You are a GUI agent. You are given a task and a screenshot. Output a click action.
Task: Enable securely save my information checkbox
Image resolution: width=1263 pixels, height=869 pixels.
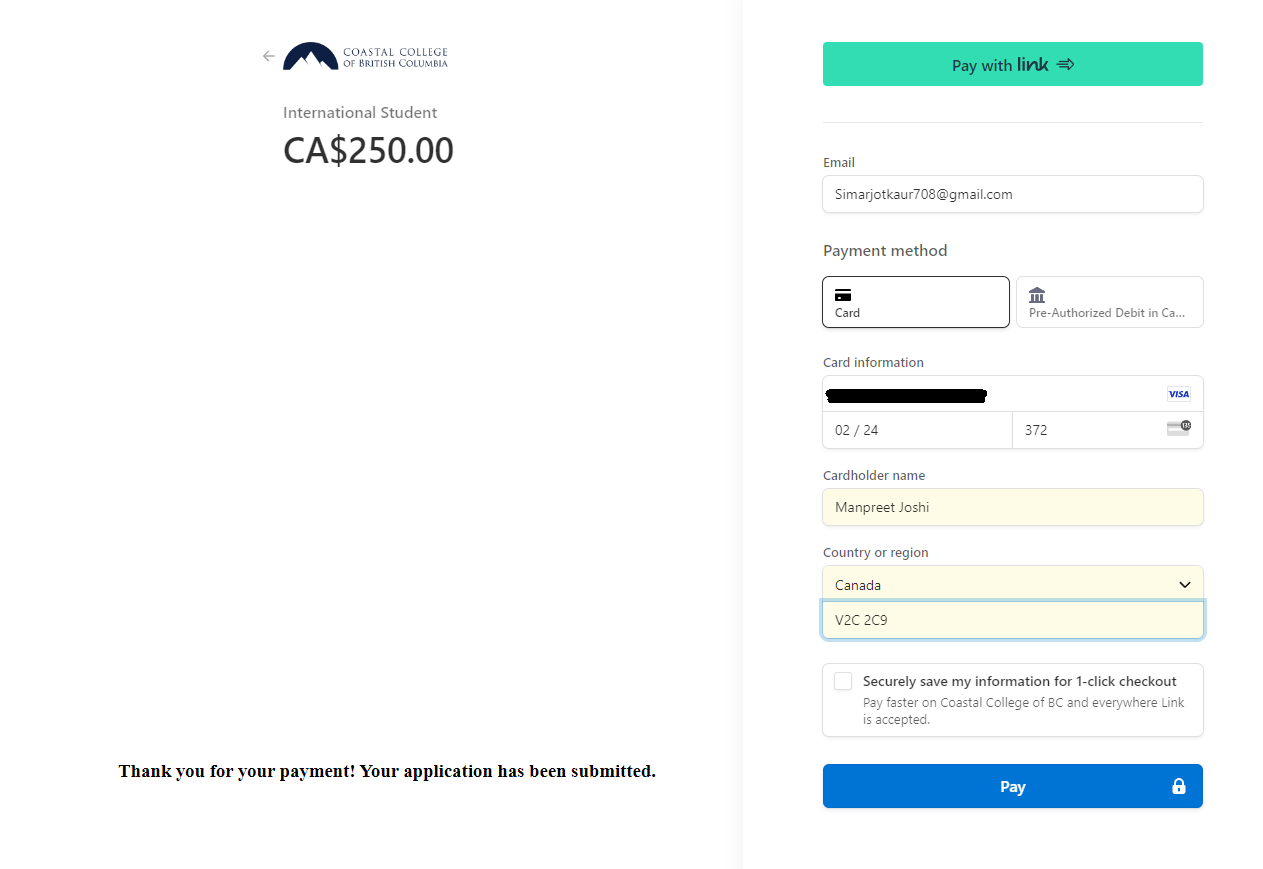pyautogui.click(x=843, y=681)
